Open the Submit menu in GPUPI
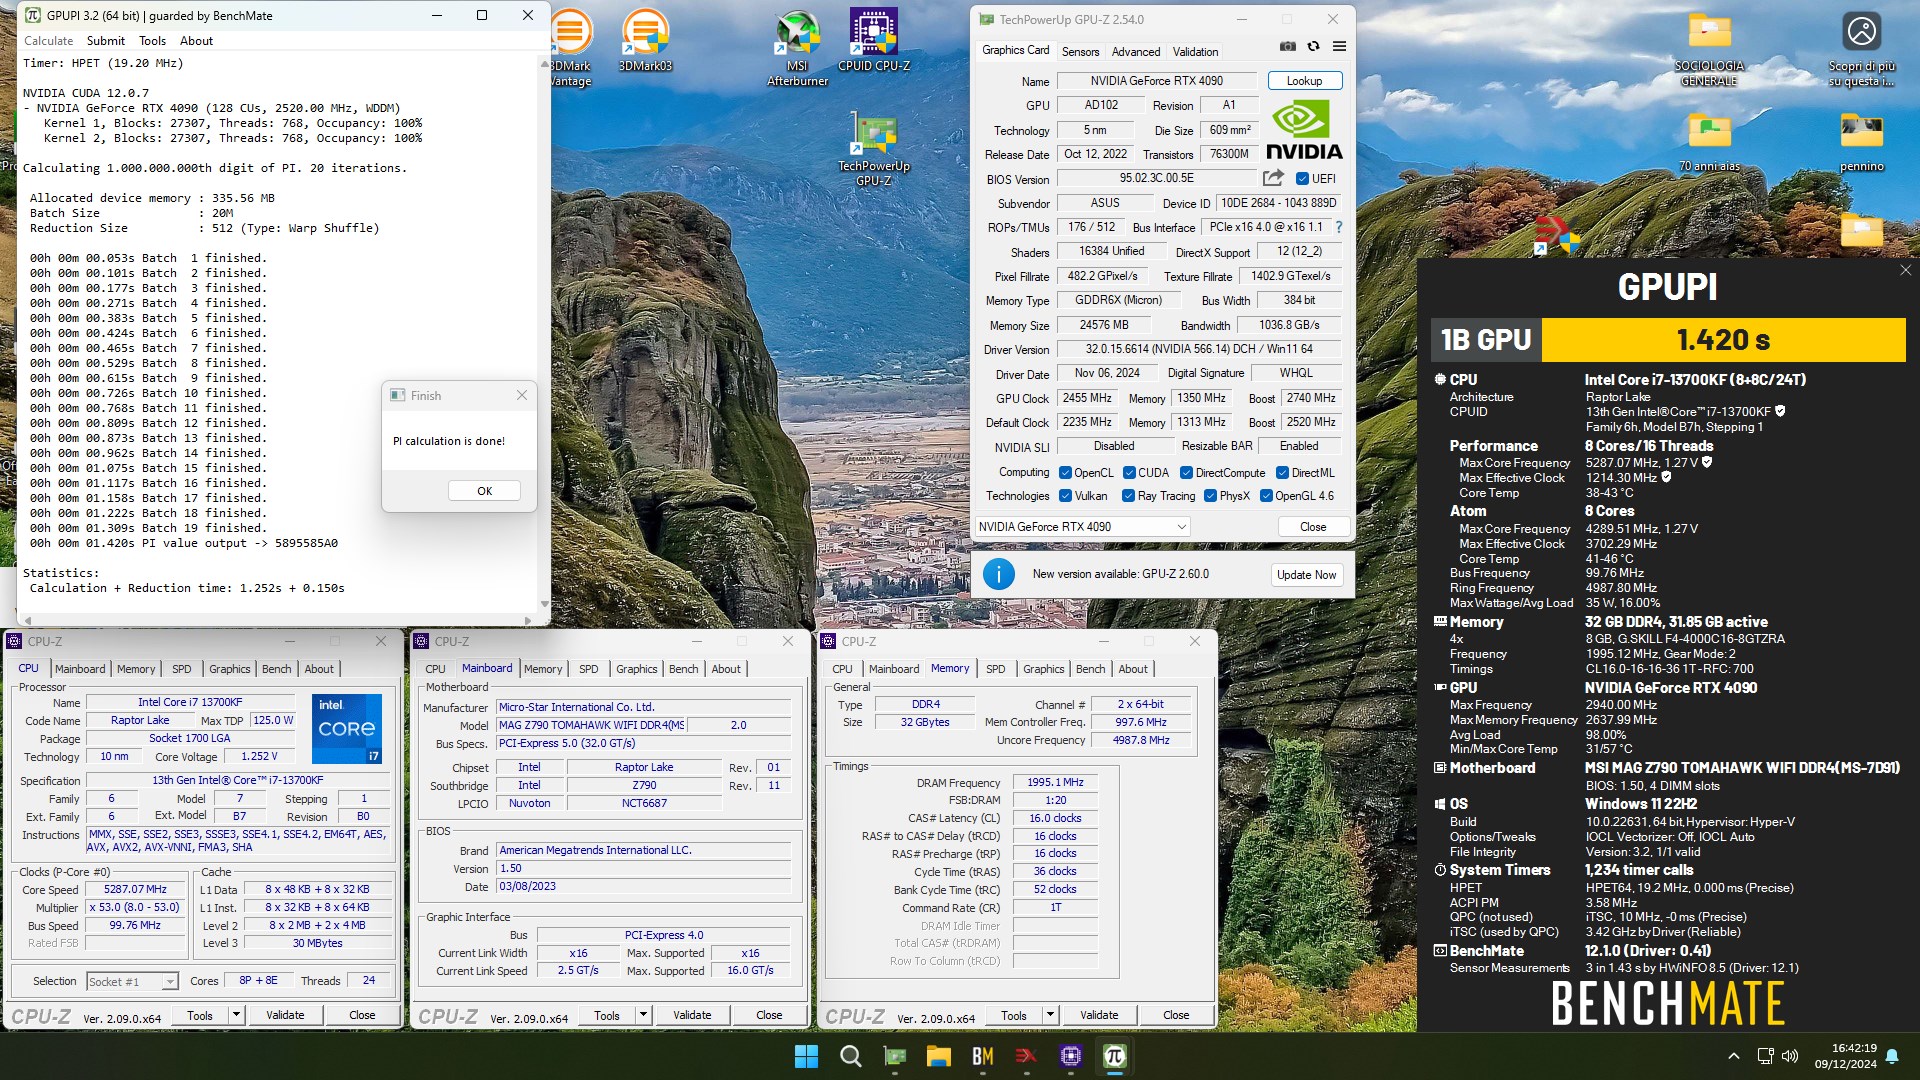 pos(105,41)
